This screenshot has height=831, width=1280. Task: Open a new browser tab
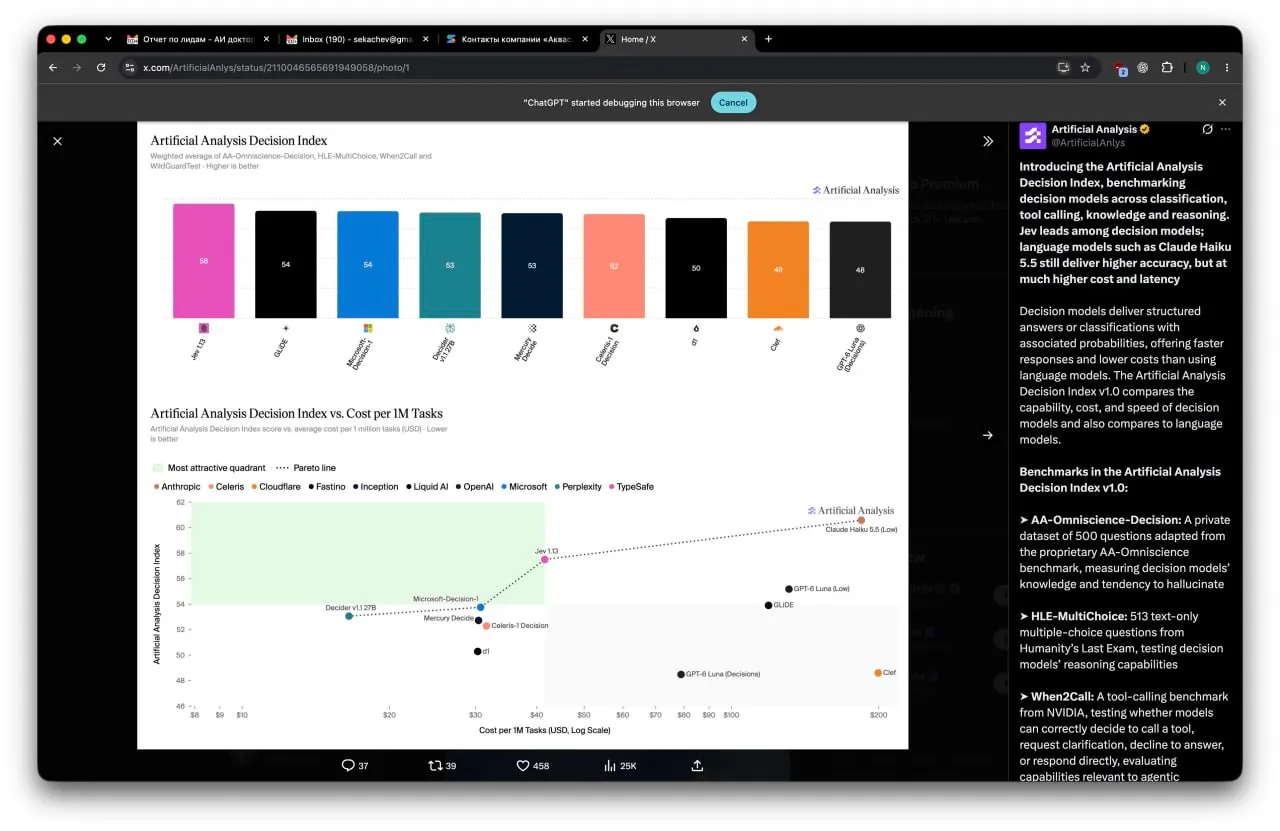(768, 39)
